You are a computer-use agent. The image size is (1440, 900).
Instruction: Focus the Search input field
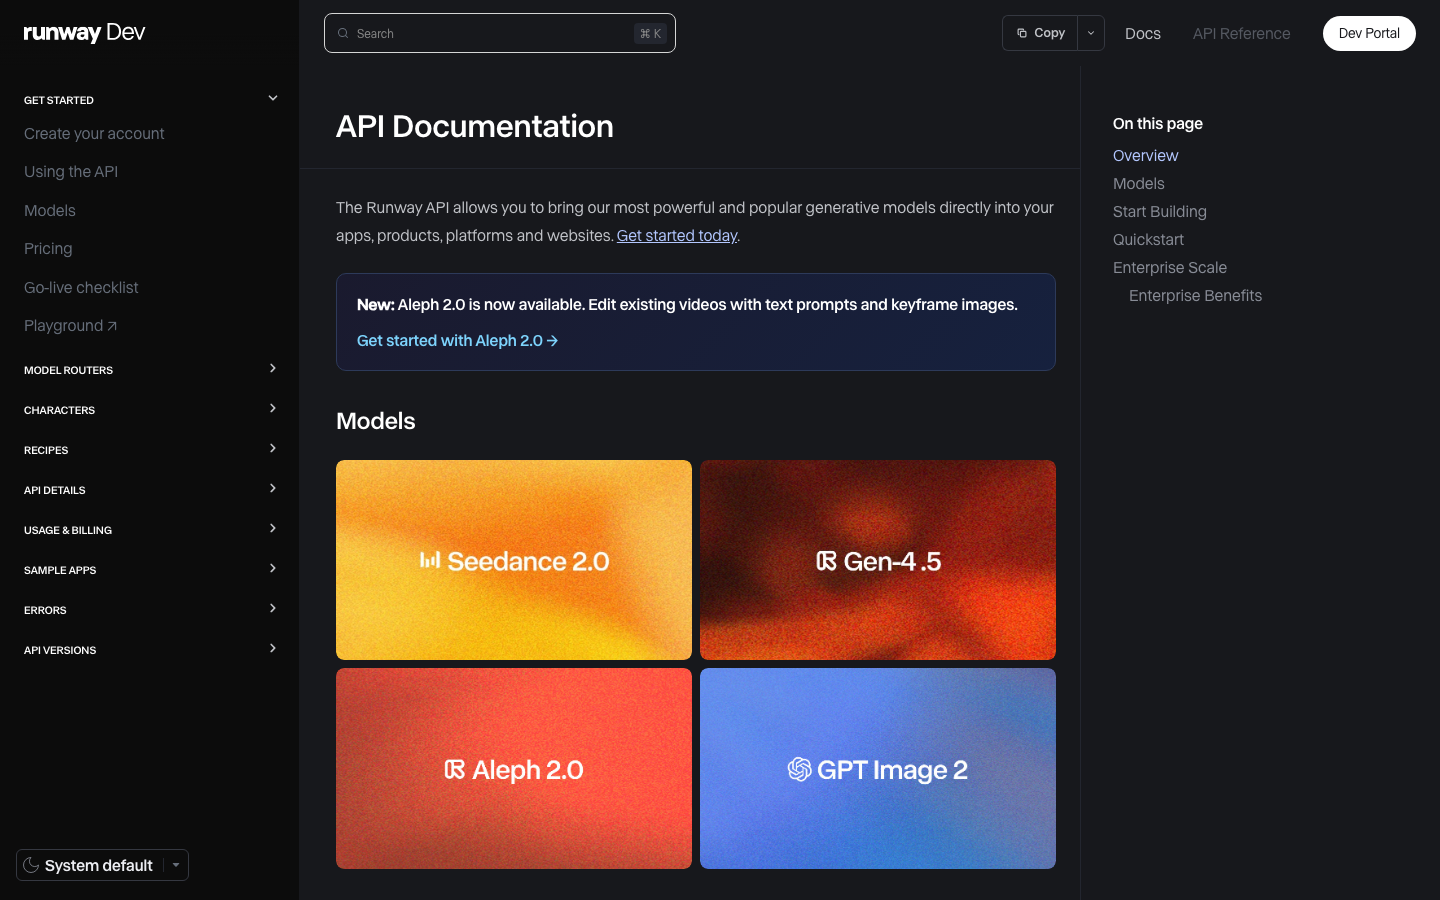point(500,33)
